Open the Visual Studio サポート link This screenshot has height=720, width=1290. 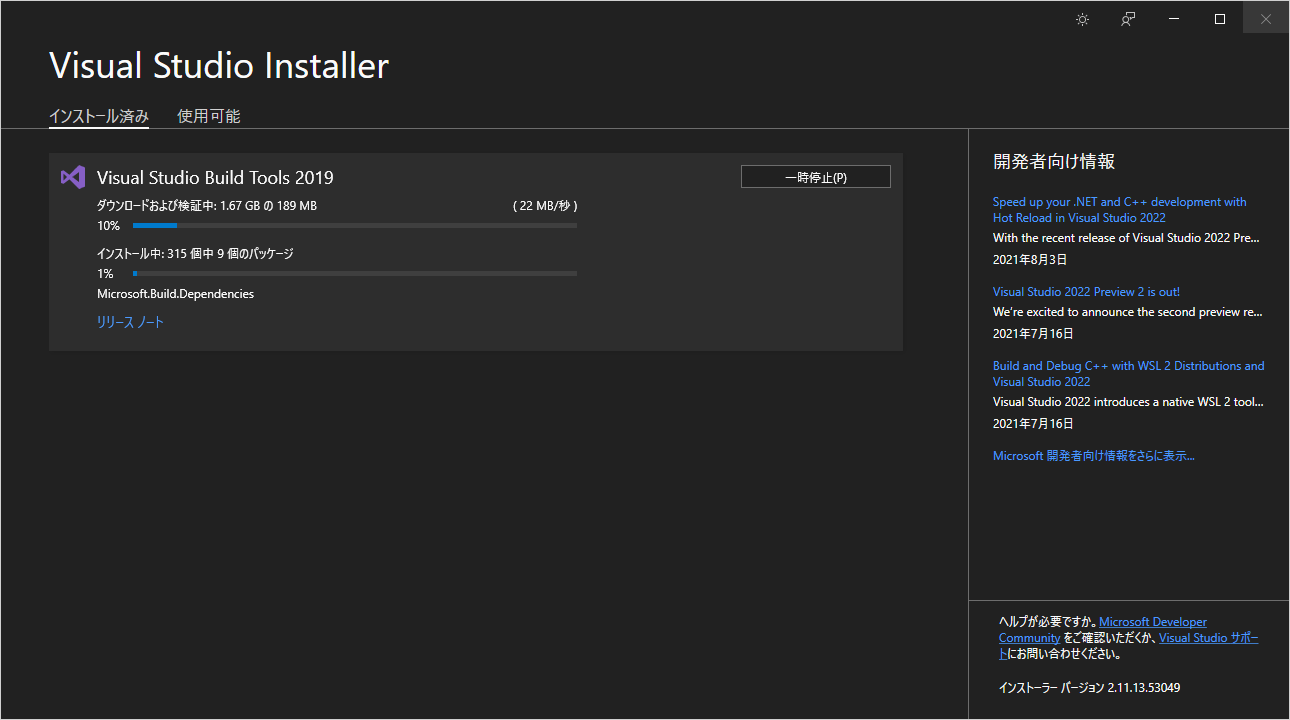(1209, 637)
